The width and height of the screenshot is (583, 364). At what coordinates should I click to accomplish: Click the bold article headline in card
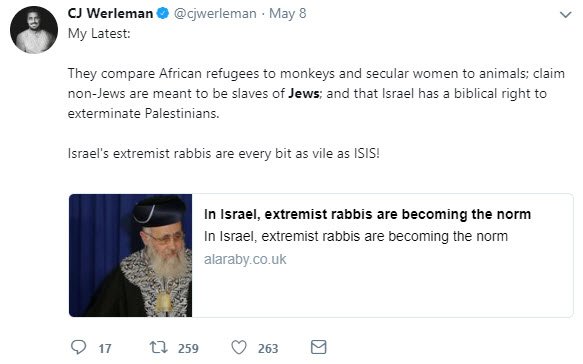pyautogui.click(x=367, y=214)
